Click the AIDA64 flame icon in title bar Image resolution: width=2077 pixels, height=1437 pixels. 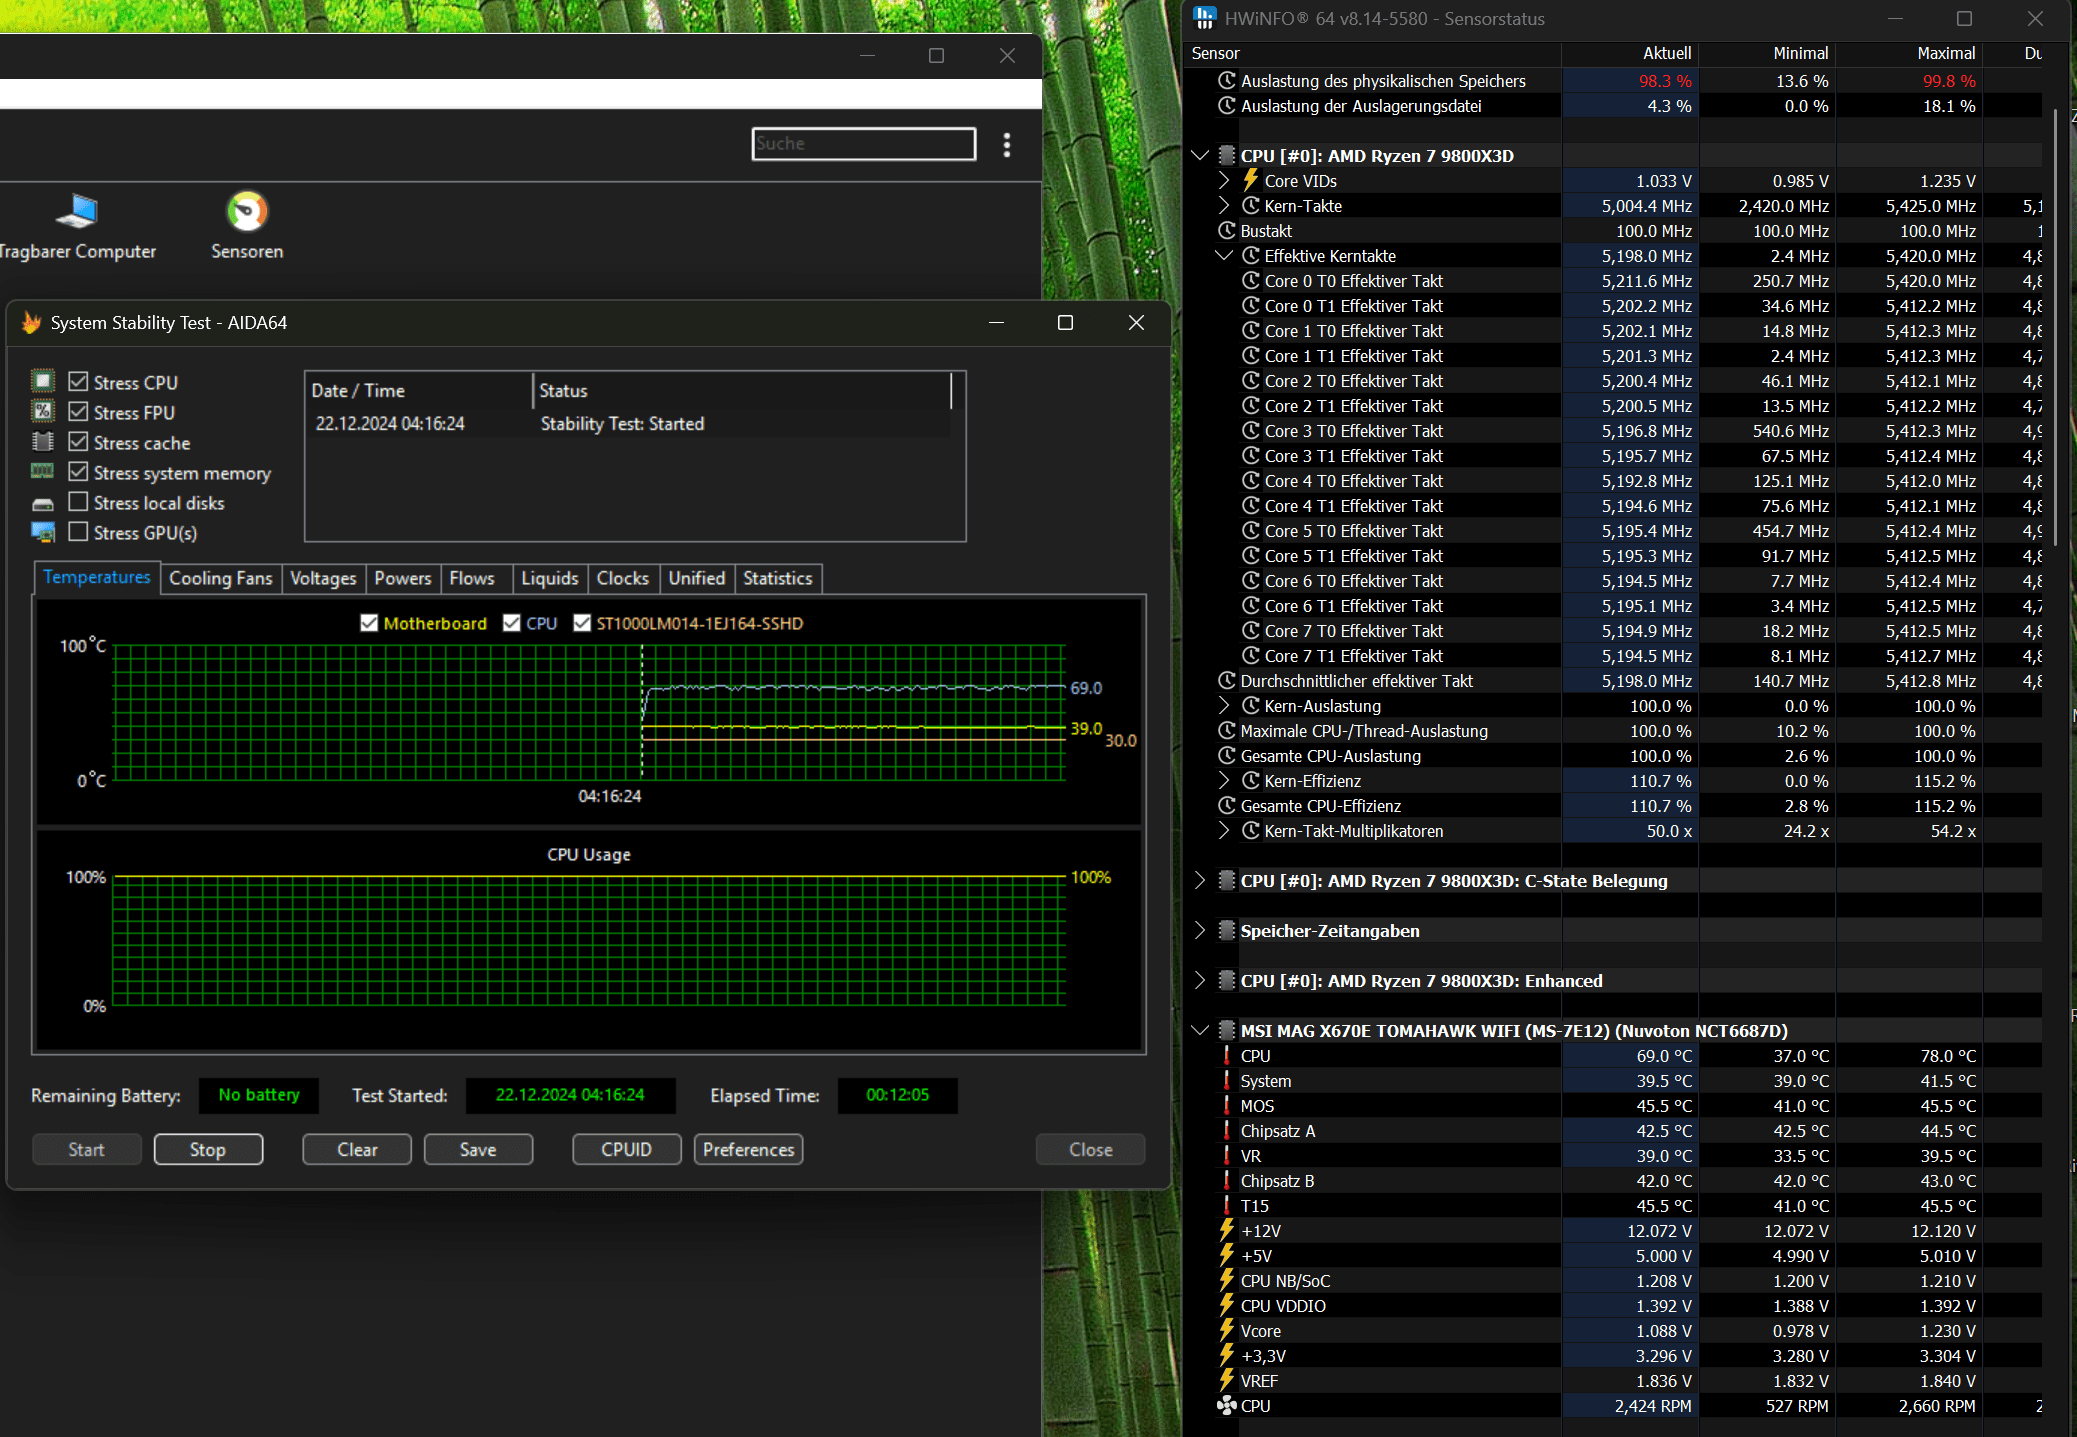pos(31,323)
